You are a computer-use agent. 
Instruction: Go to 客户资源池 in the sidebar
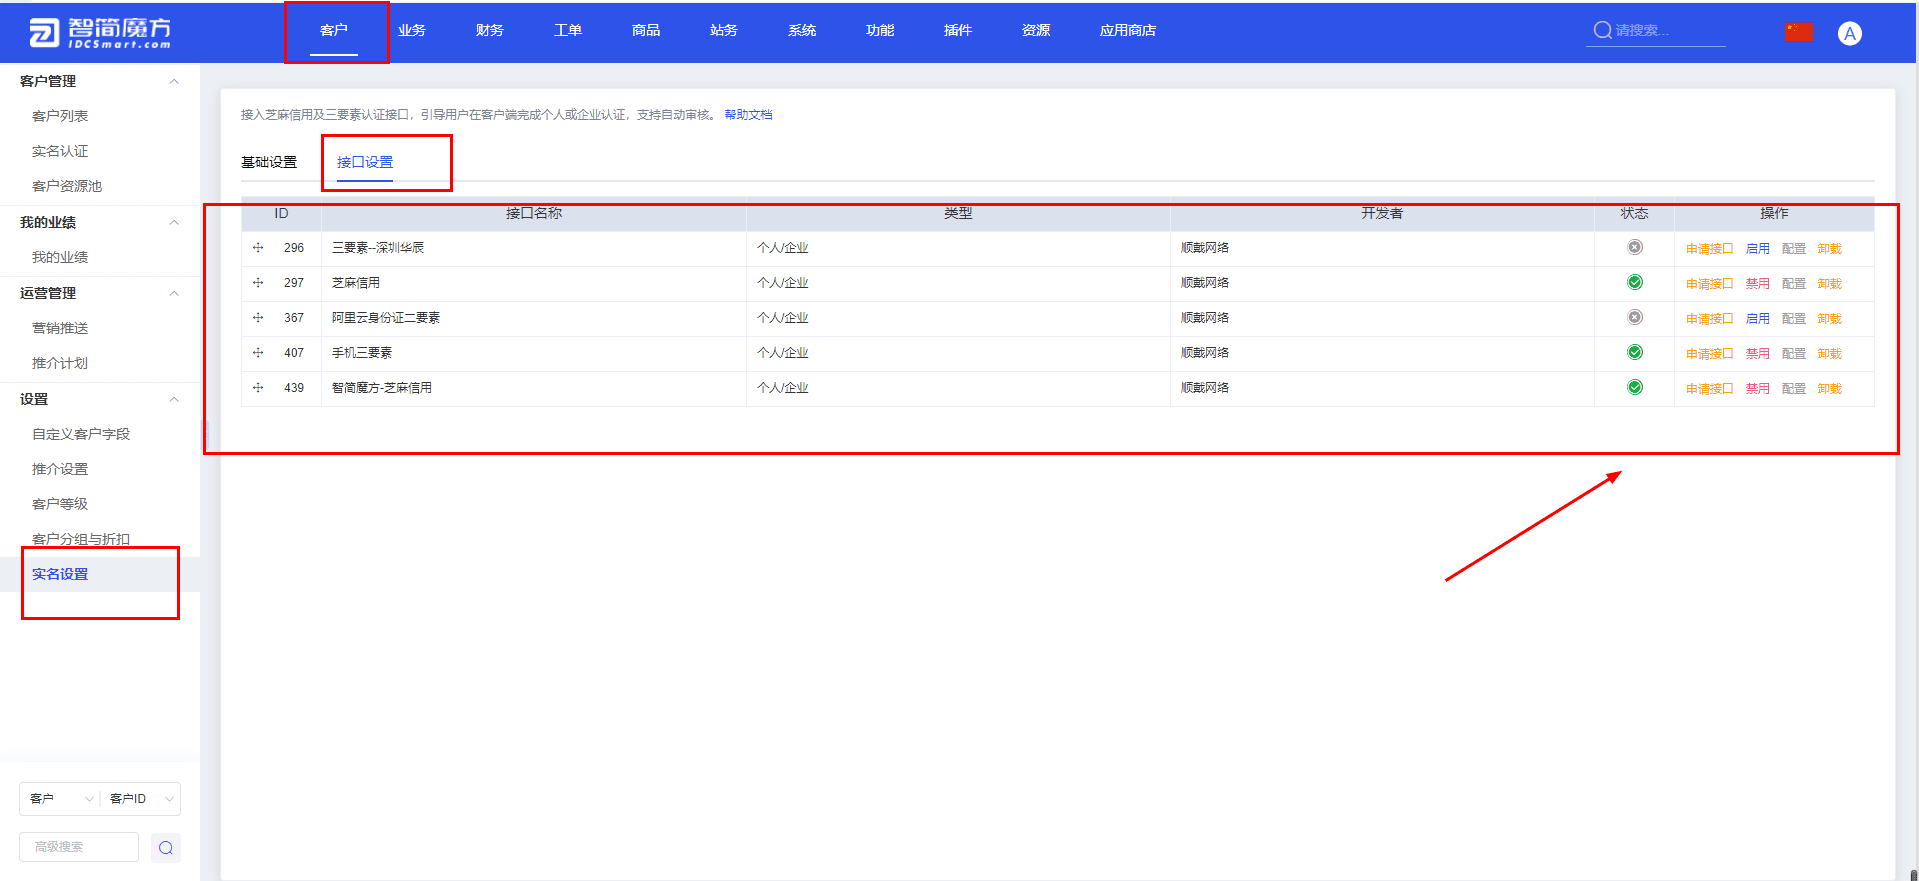coord(67,186)
